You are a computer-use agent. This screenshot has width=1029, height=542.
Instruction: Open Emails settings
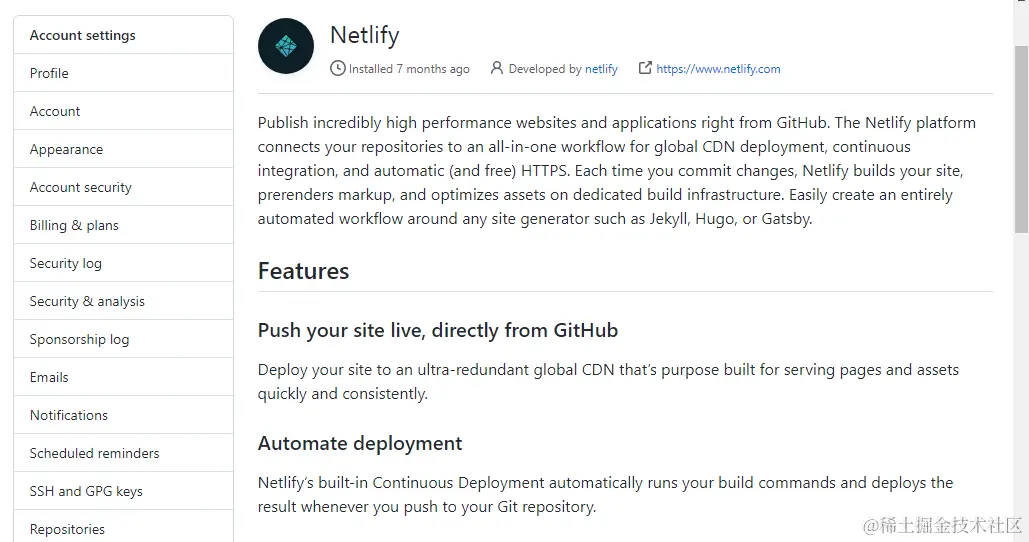point(123,377)
